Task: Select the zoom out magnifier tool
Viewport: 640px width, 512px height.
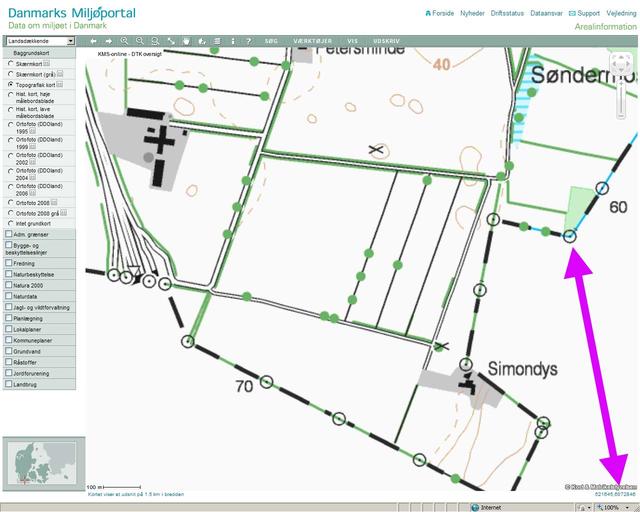Action: [141, 41]
